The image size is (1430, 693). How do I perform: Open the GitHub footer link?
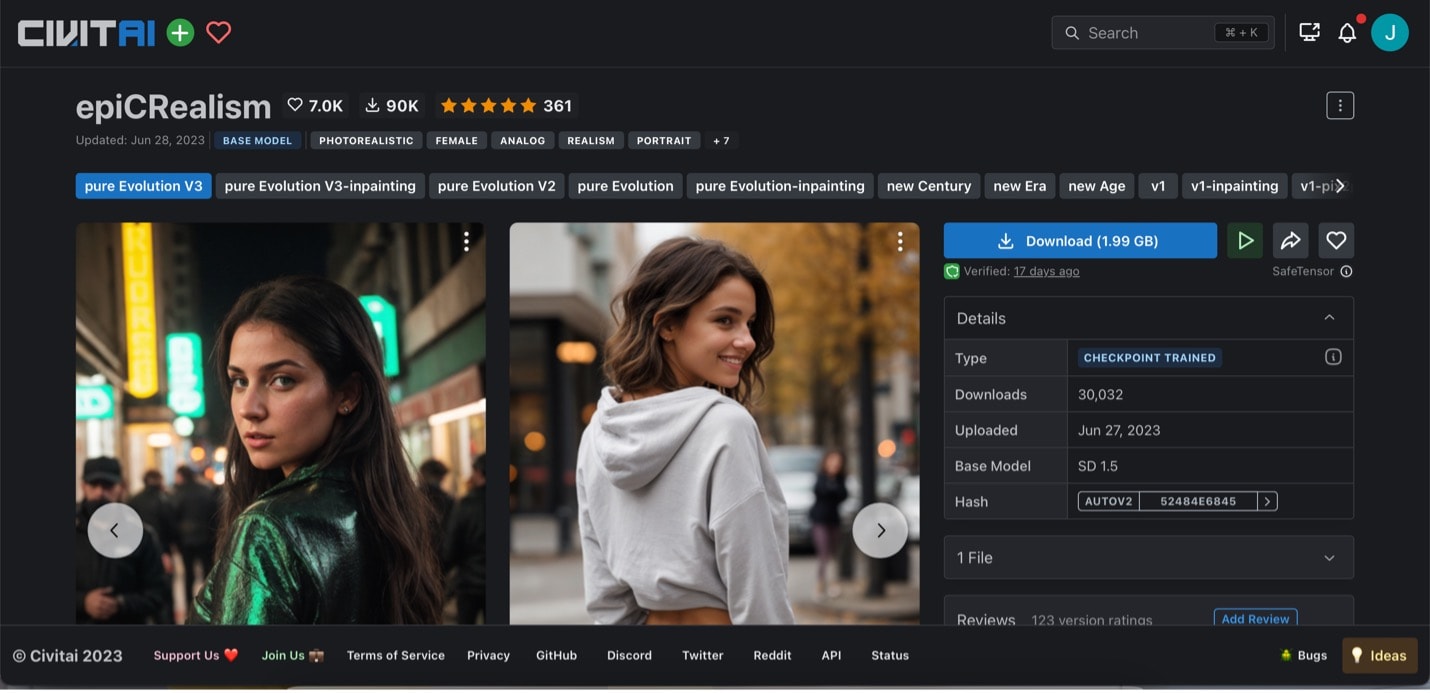556,655
